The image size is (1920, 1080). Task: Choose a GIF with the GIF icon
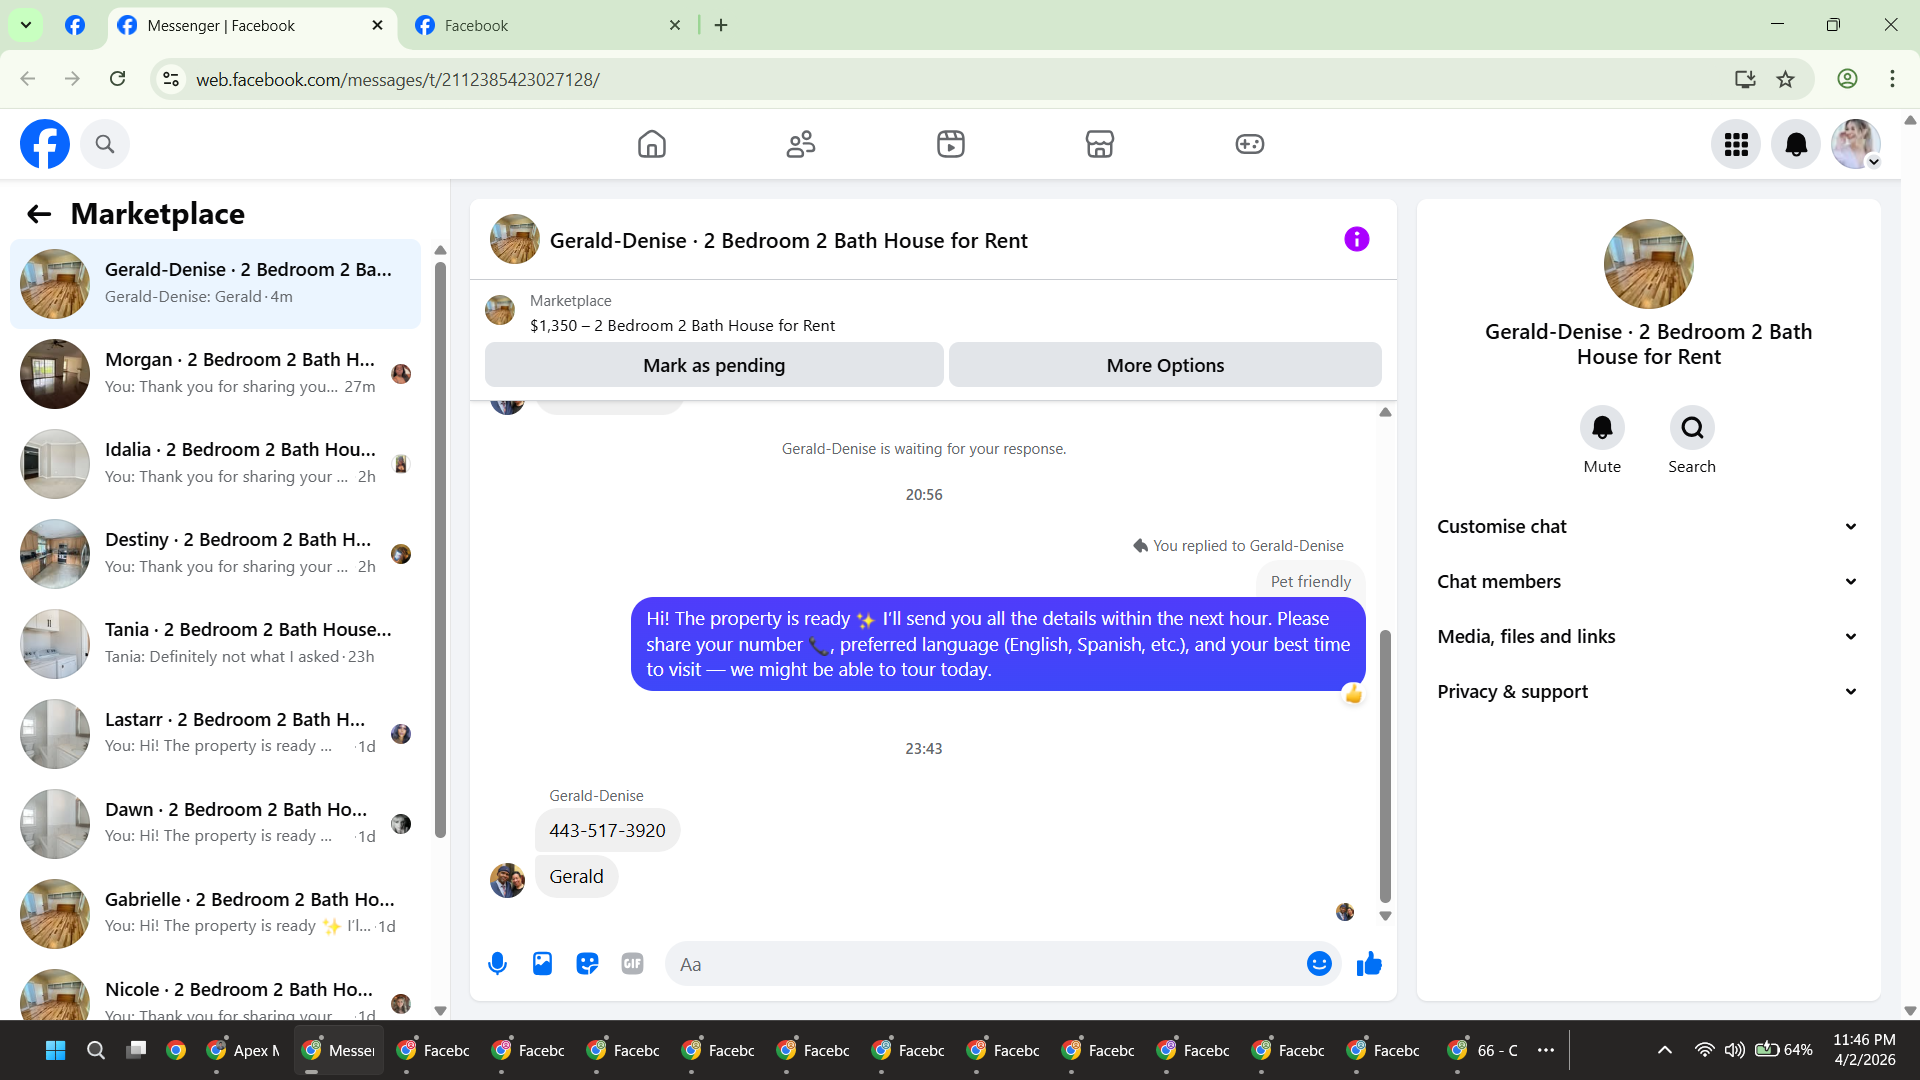point(632,964)
